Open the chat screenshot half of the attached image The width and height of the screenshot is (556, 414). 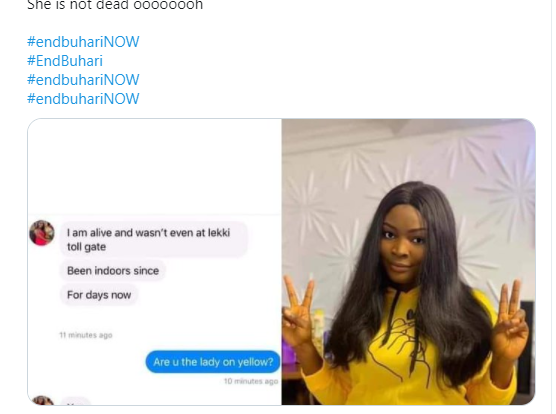[155, 262]
